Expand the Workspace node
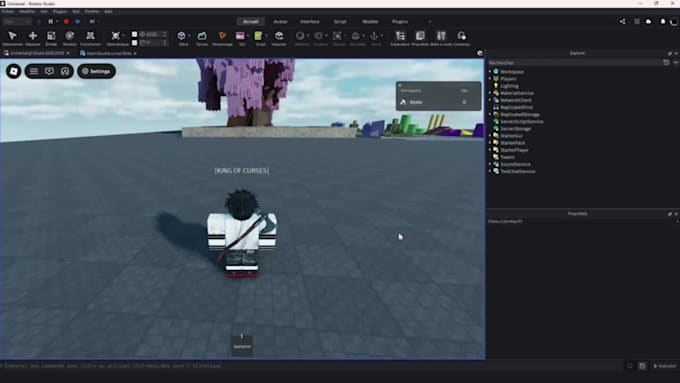 pyautogui.click(x=490, y=72)
